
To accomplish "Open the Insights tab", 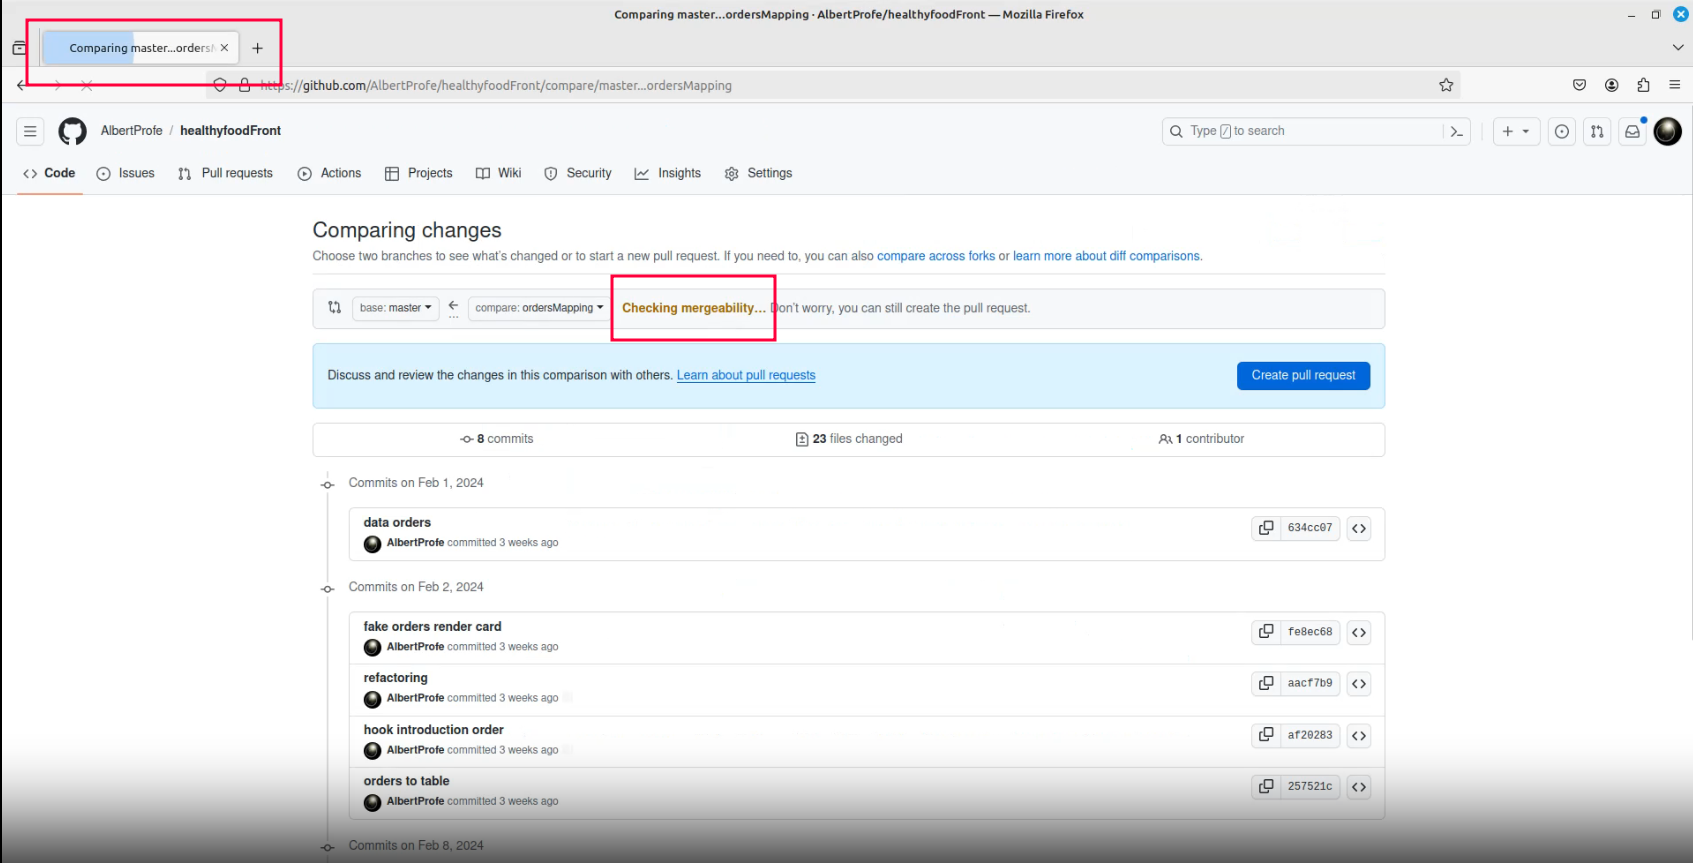I will pyautogui.click(x=667, y=173).
